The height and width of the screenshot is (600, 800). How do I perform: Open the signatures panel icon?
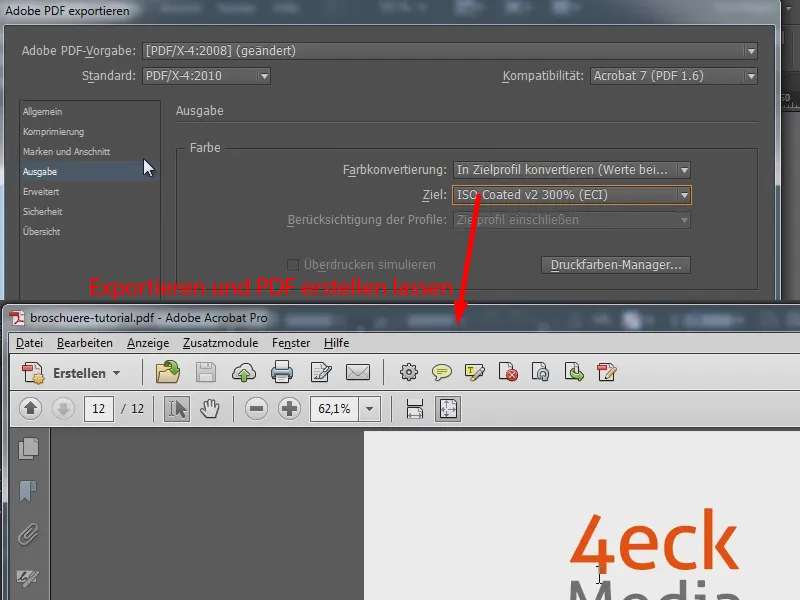28,578
